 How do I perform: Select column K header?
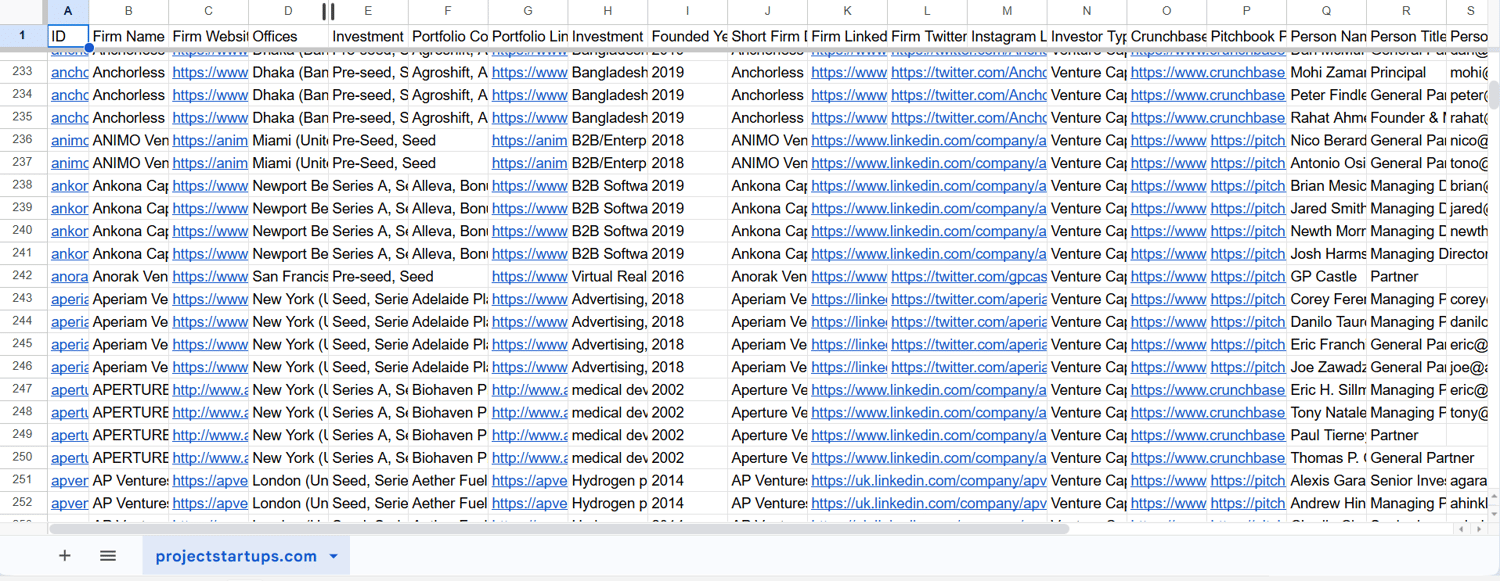pyautogui.click(x=847, y=11)
